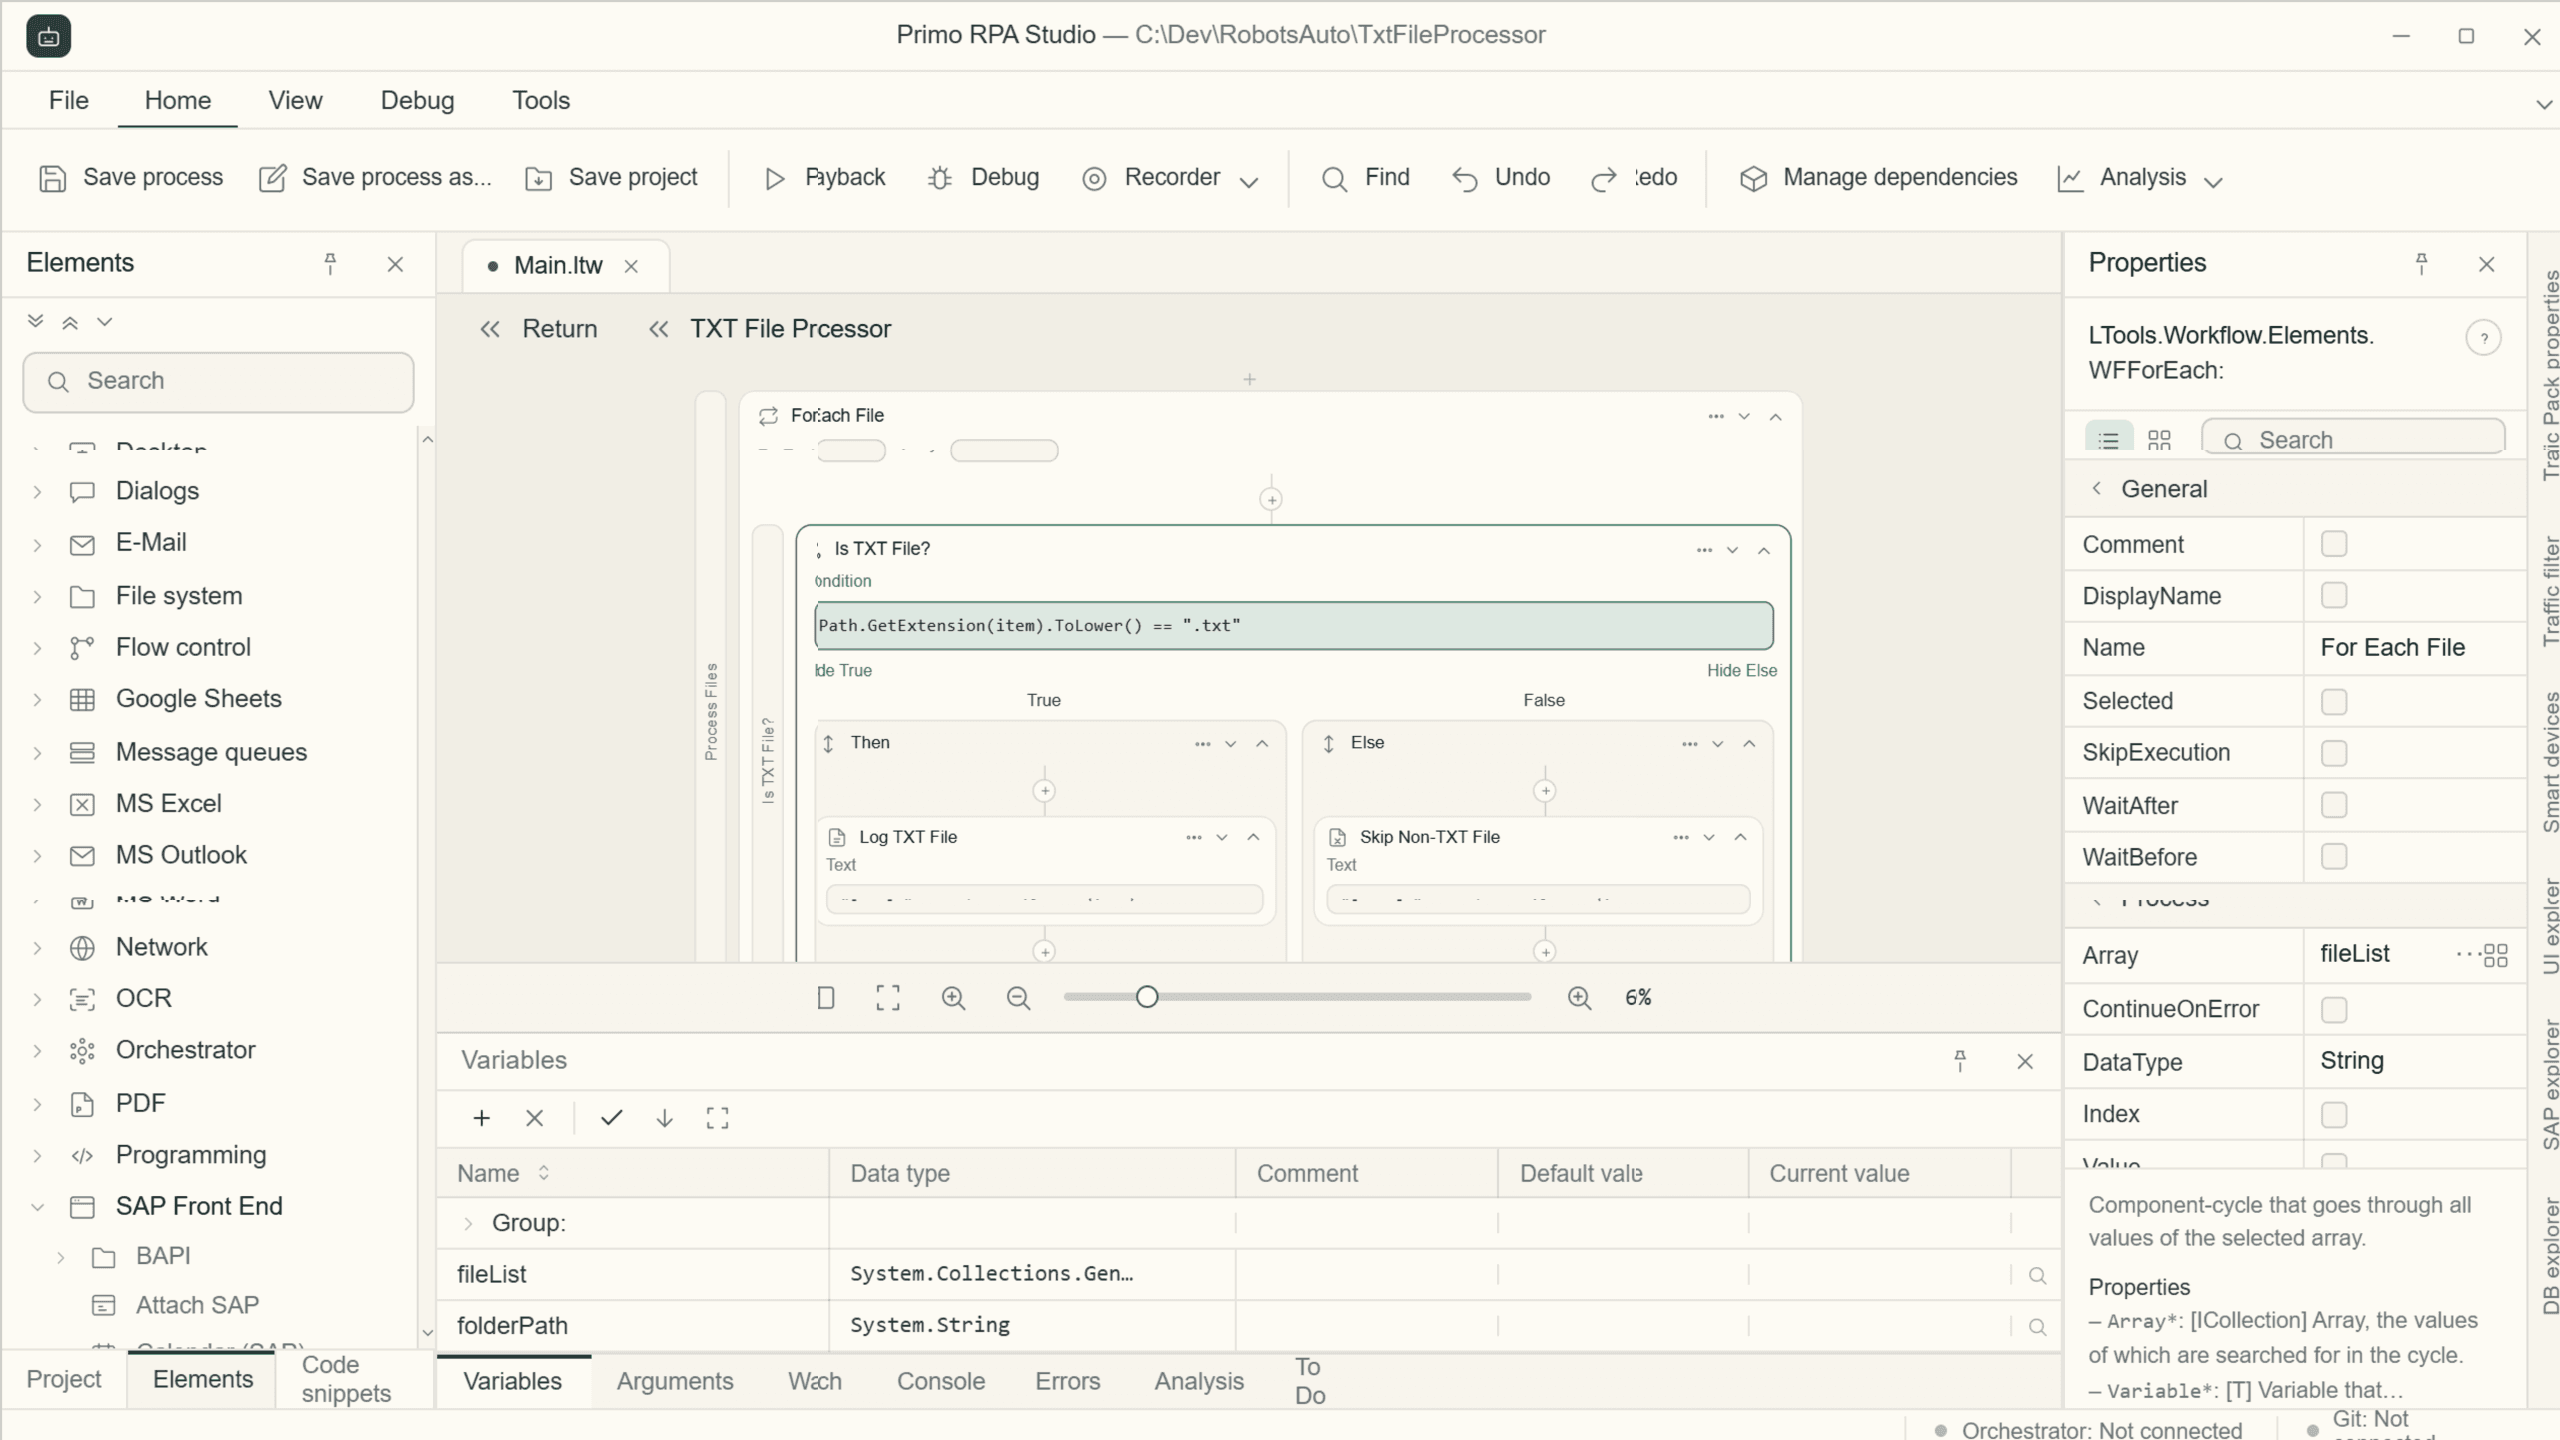Open the File menu
Image resolution: width=2560 pixels, height=1440 pixels.
coord(68,100)
